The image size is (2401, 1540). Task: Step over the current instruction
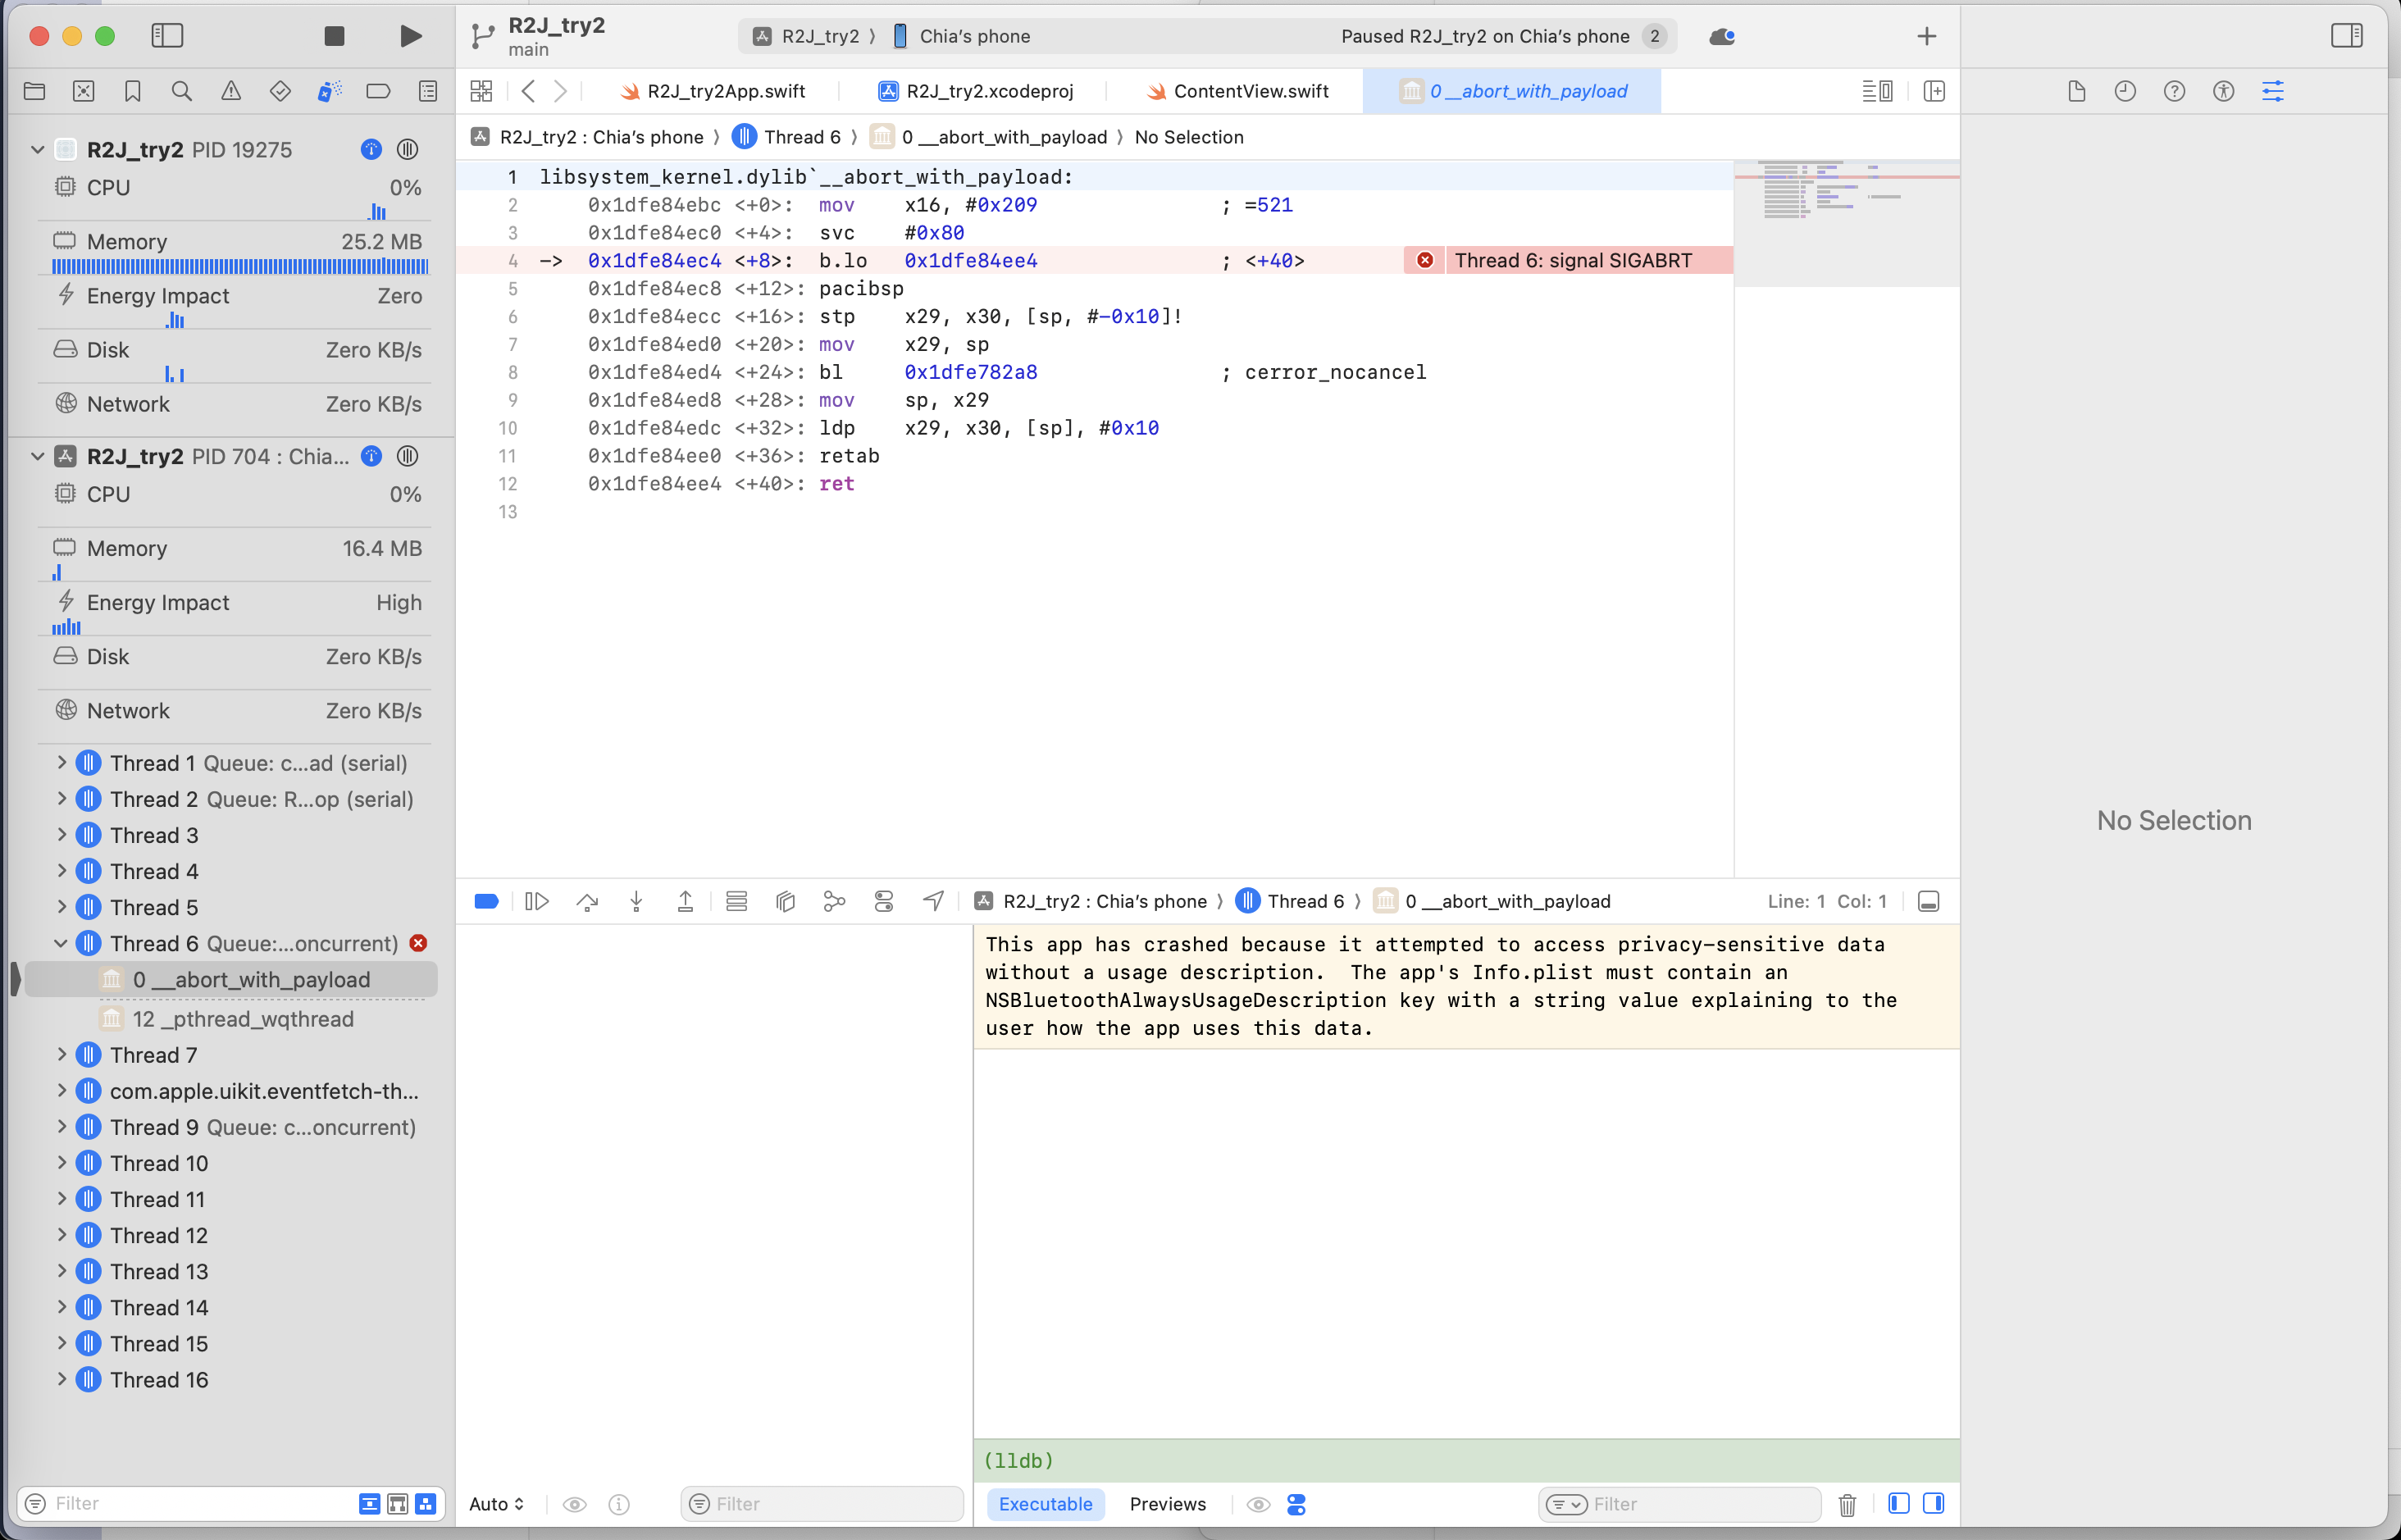click(x=587, y=902)
